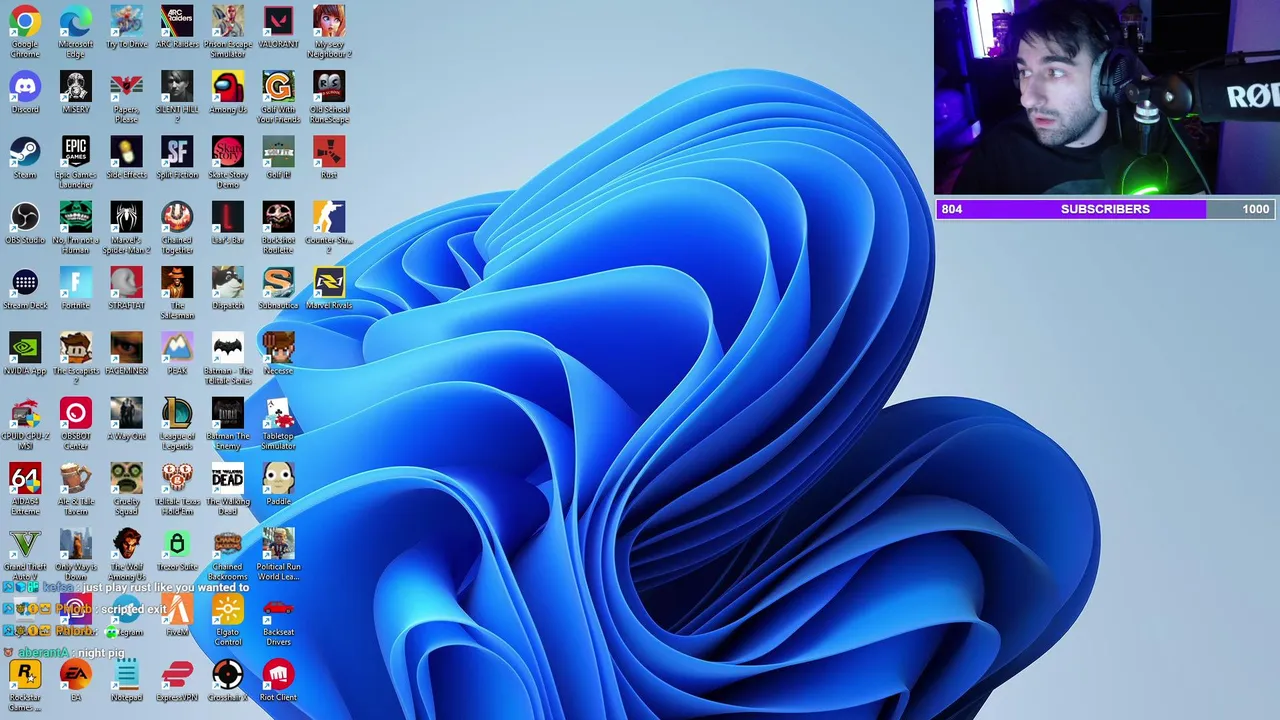
Task: Click Batman - The Telltale Series icon
Action: pos(228,348)
